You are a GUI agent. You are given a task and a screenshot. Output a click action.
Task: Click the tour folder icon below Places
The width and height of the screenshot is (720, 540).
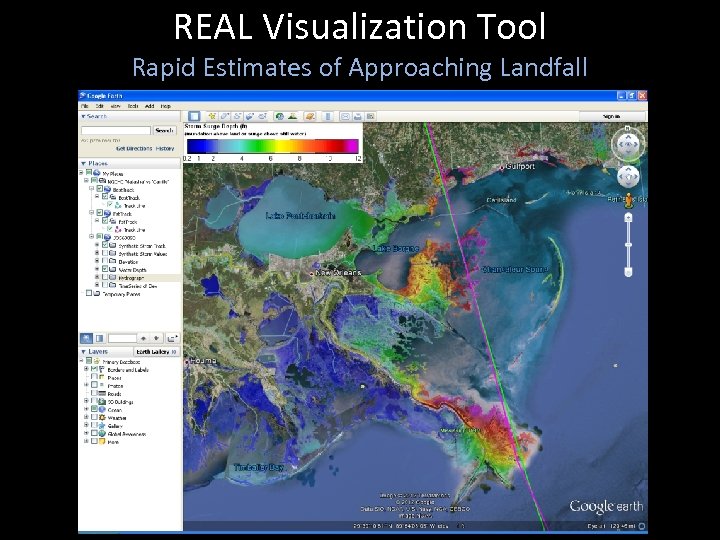[x=172, y=338]
